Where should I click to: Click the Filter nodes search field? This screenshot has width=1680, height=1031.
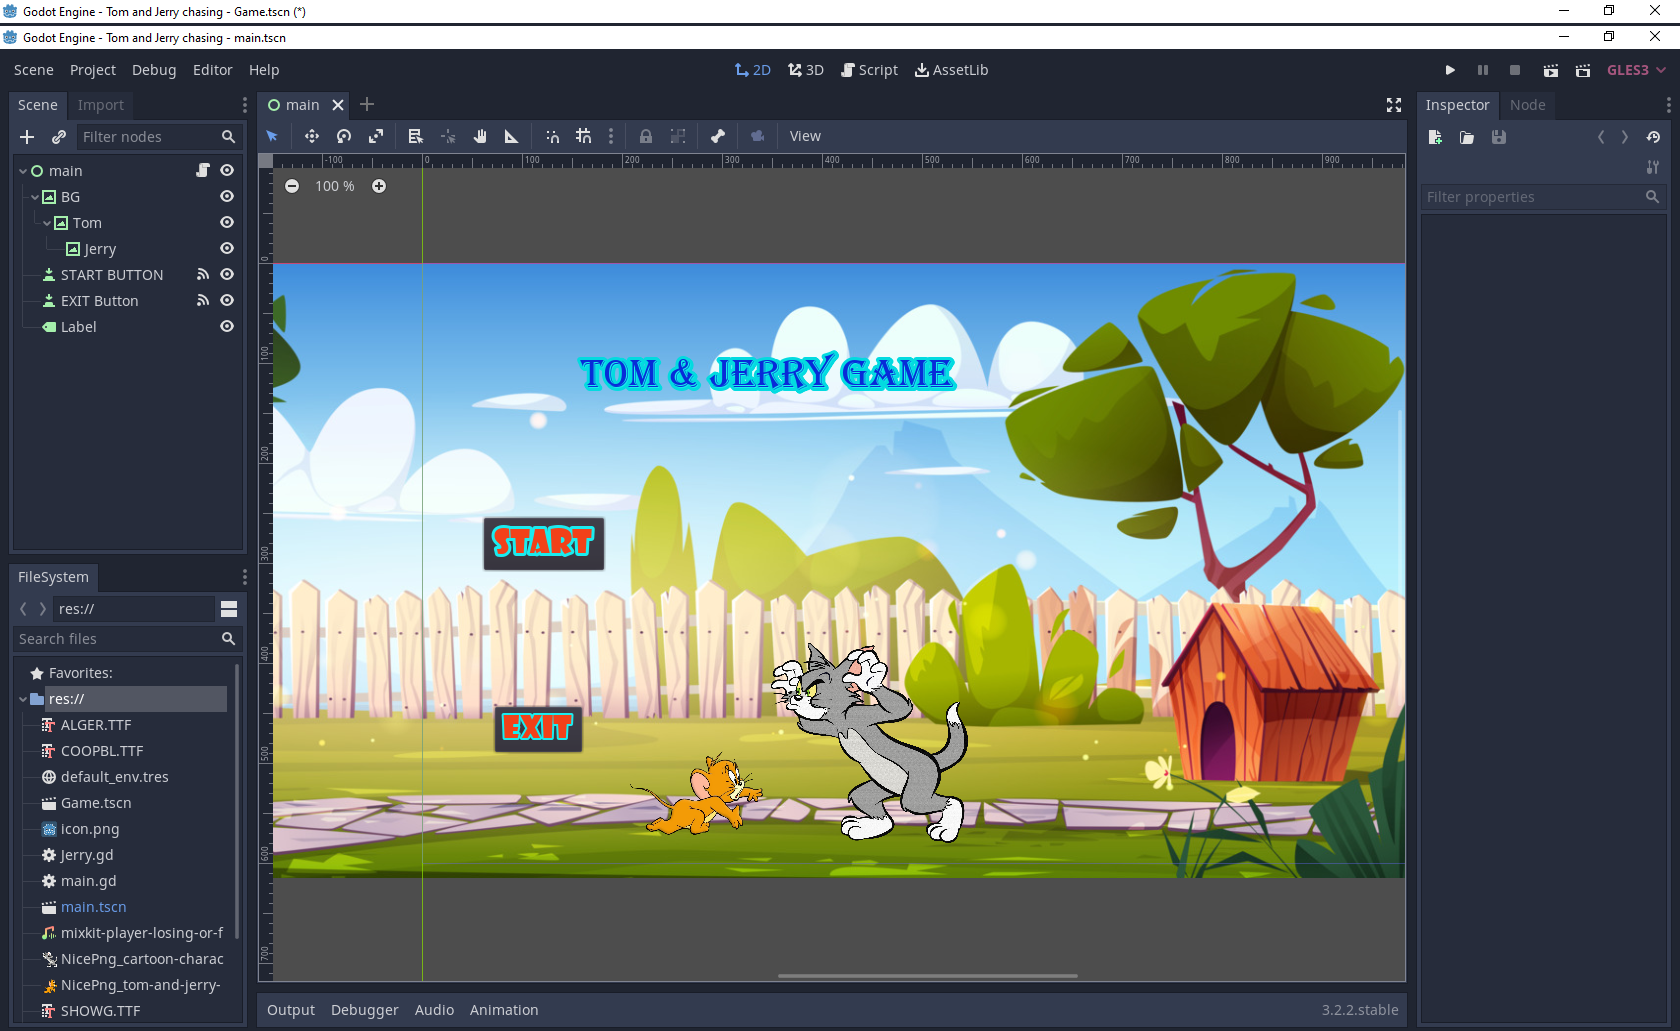150,137
